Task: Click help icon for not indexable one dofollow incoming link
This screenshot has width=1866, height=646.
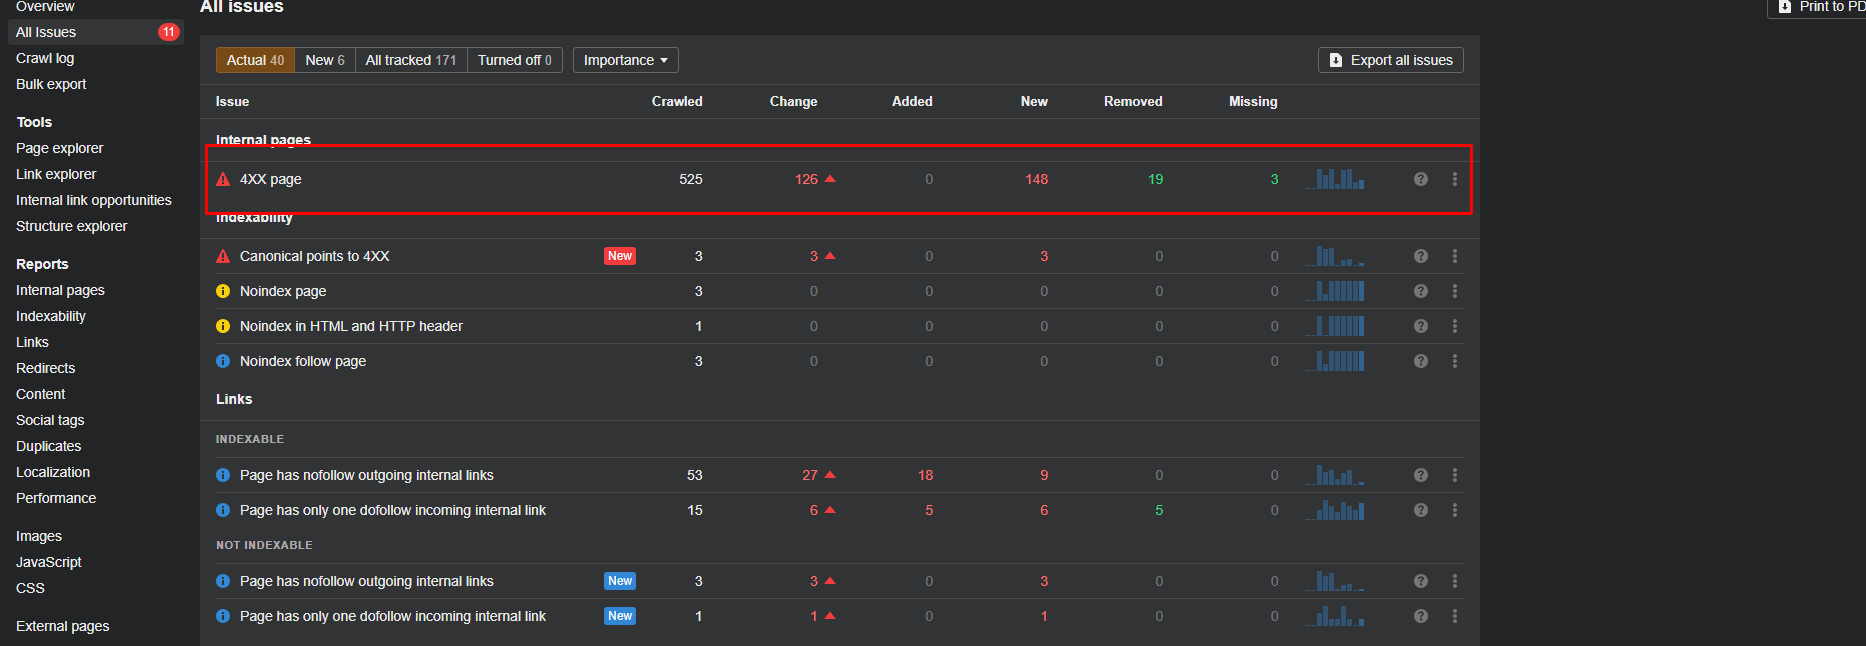Action: pyautogui.click(x=1420, y=616)
